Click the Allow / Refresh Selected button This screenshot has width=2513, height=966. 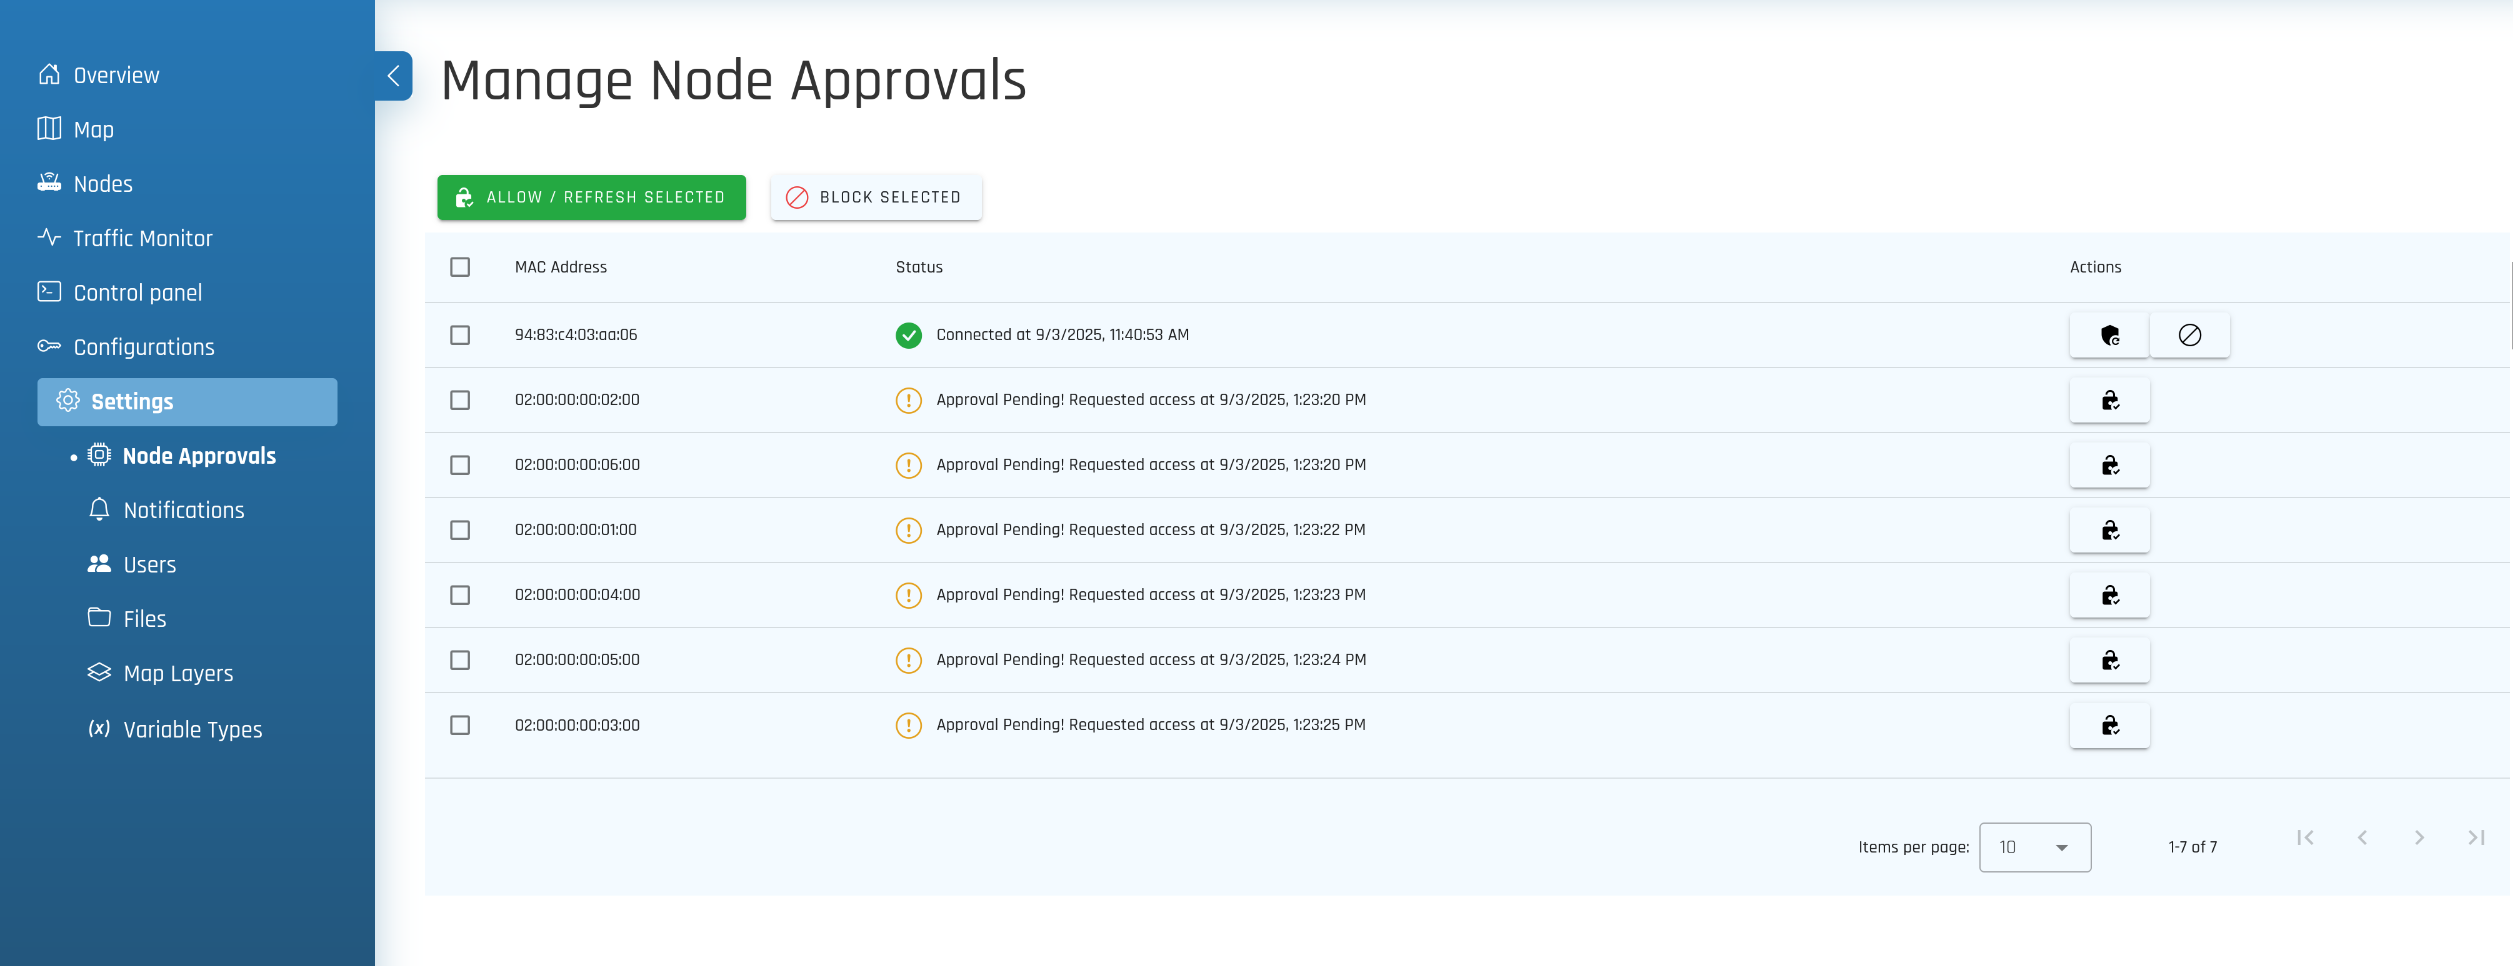(591, 197)
